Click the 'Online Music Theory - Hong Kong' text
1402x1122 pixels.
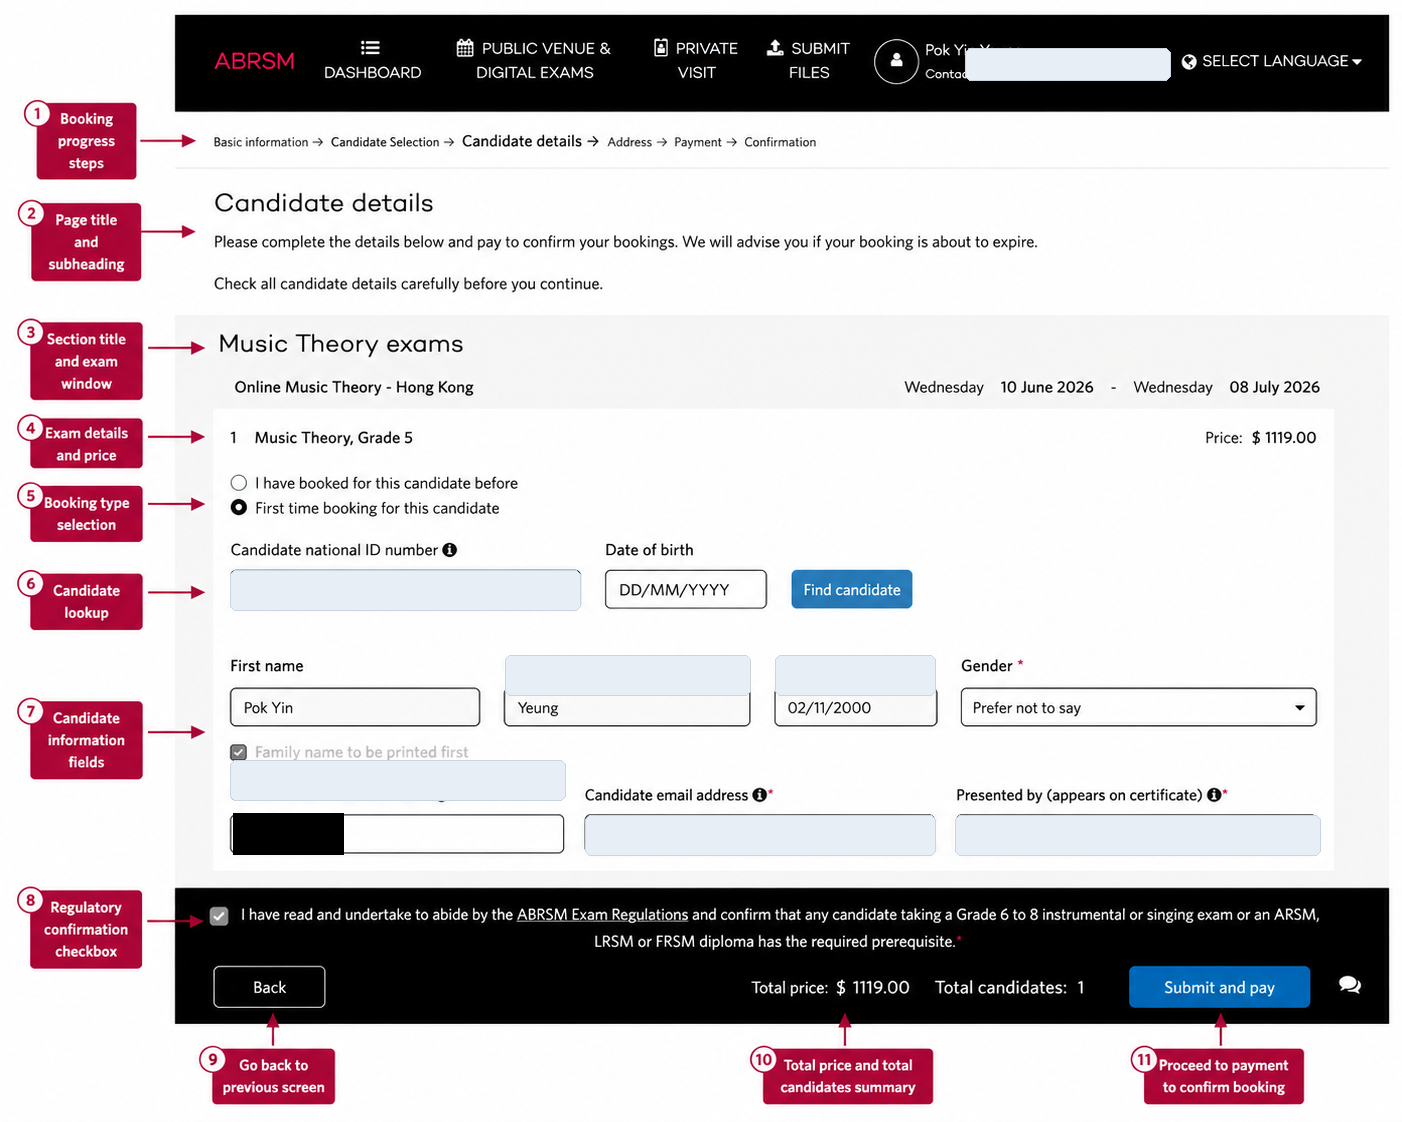click(x=354, y=387)
